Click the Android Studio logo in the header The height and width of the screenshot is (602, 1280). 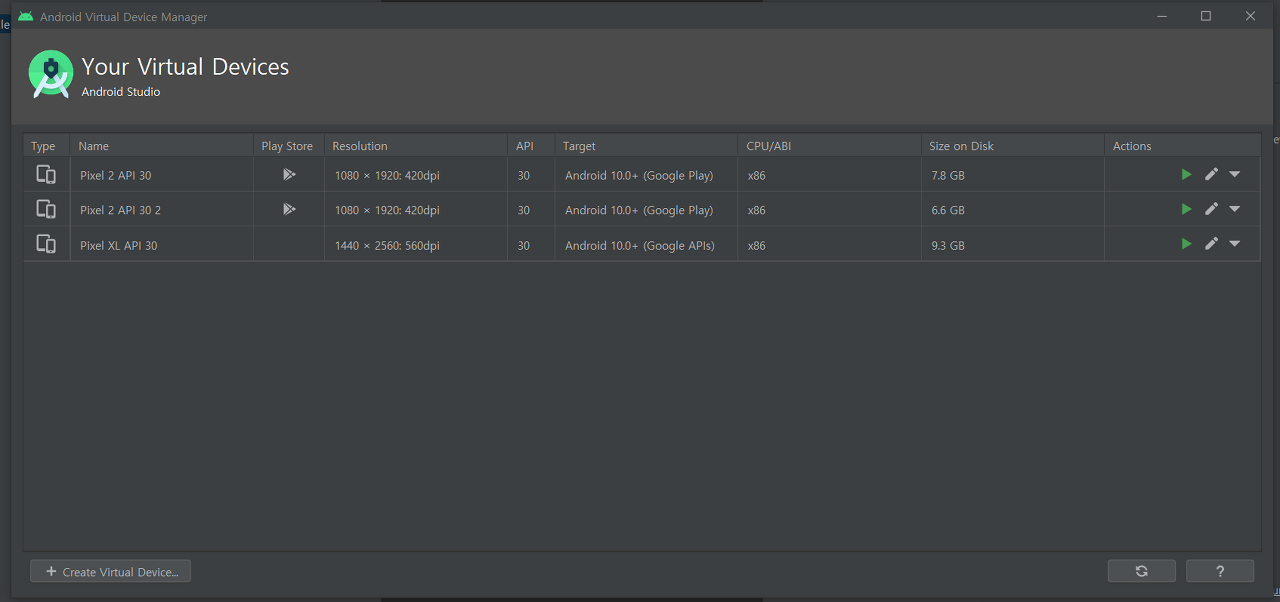click(51, 75)
